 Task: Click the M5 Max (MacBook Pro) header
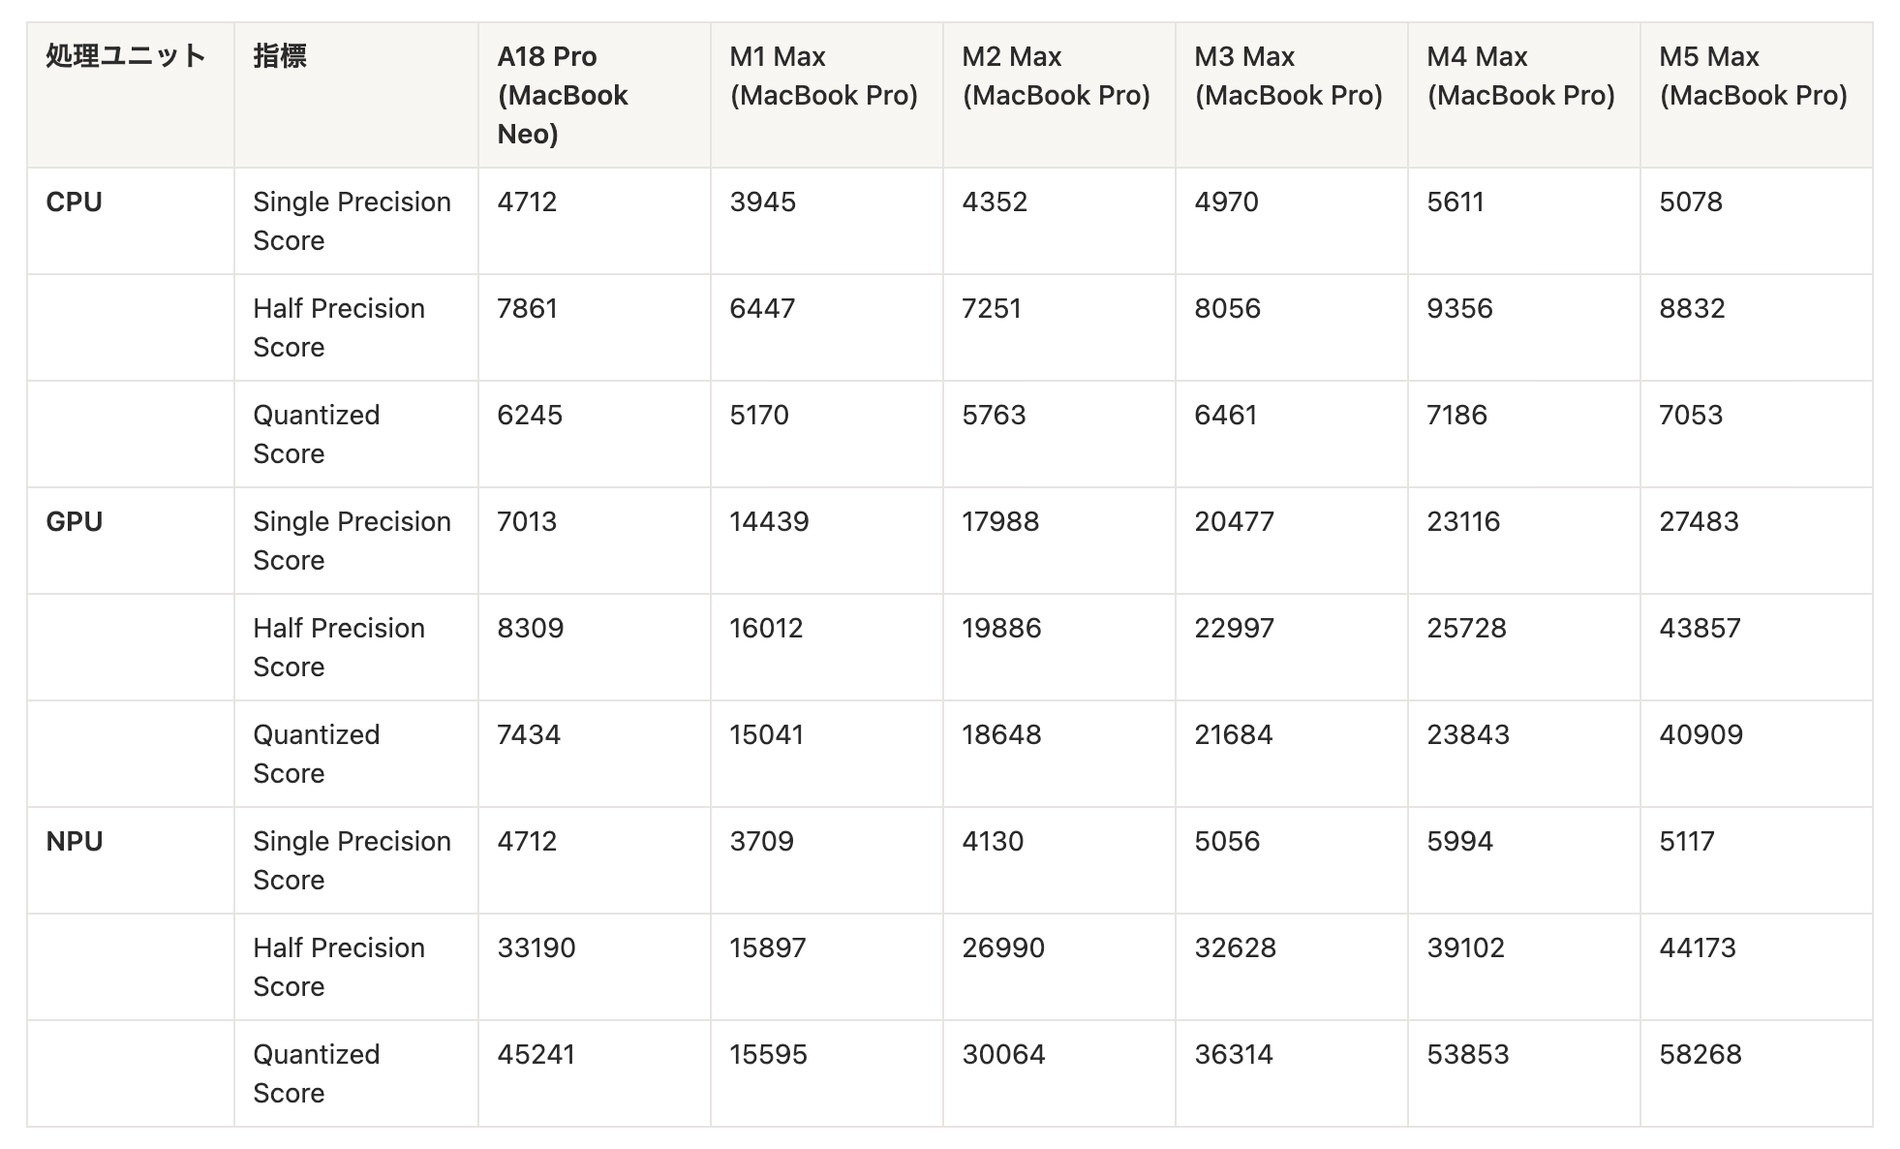(1753, 76)
